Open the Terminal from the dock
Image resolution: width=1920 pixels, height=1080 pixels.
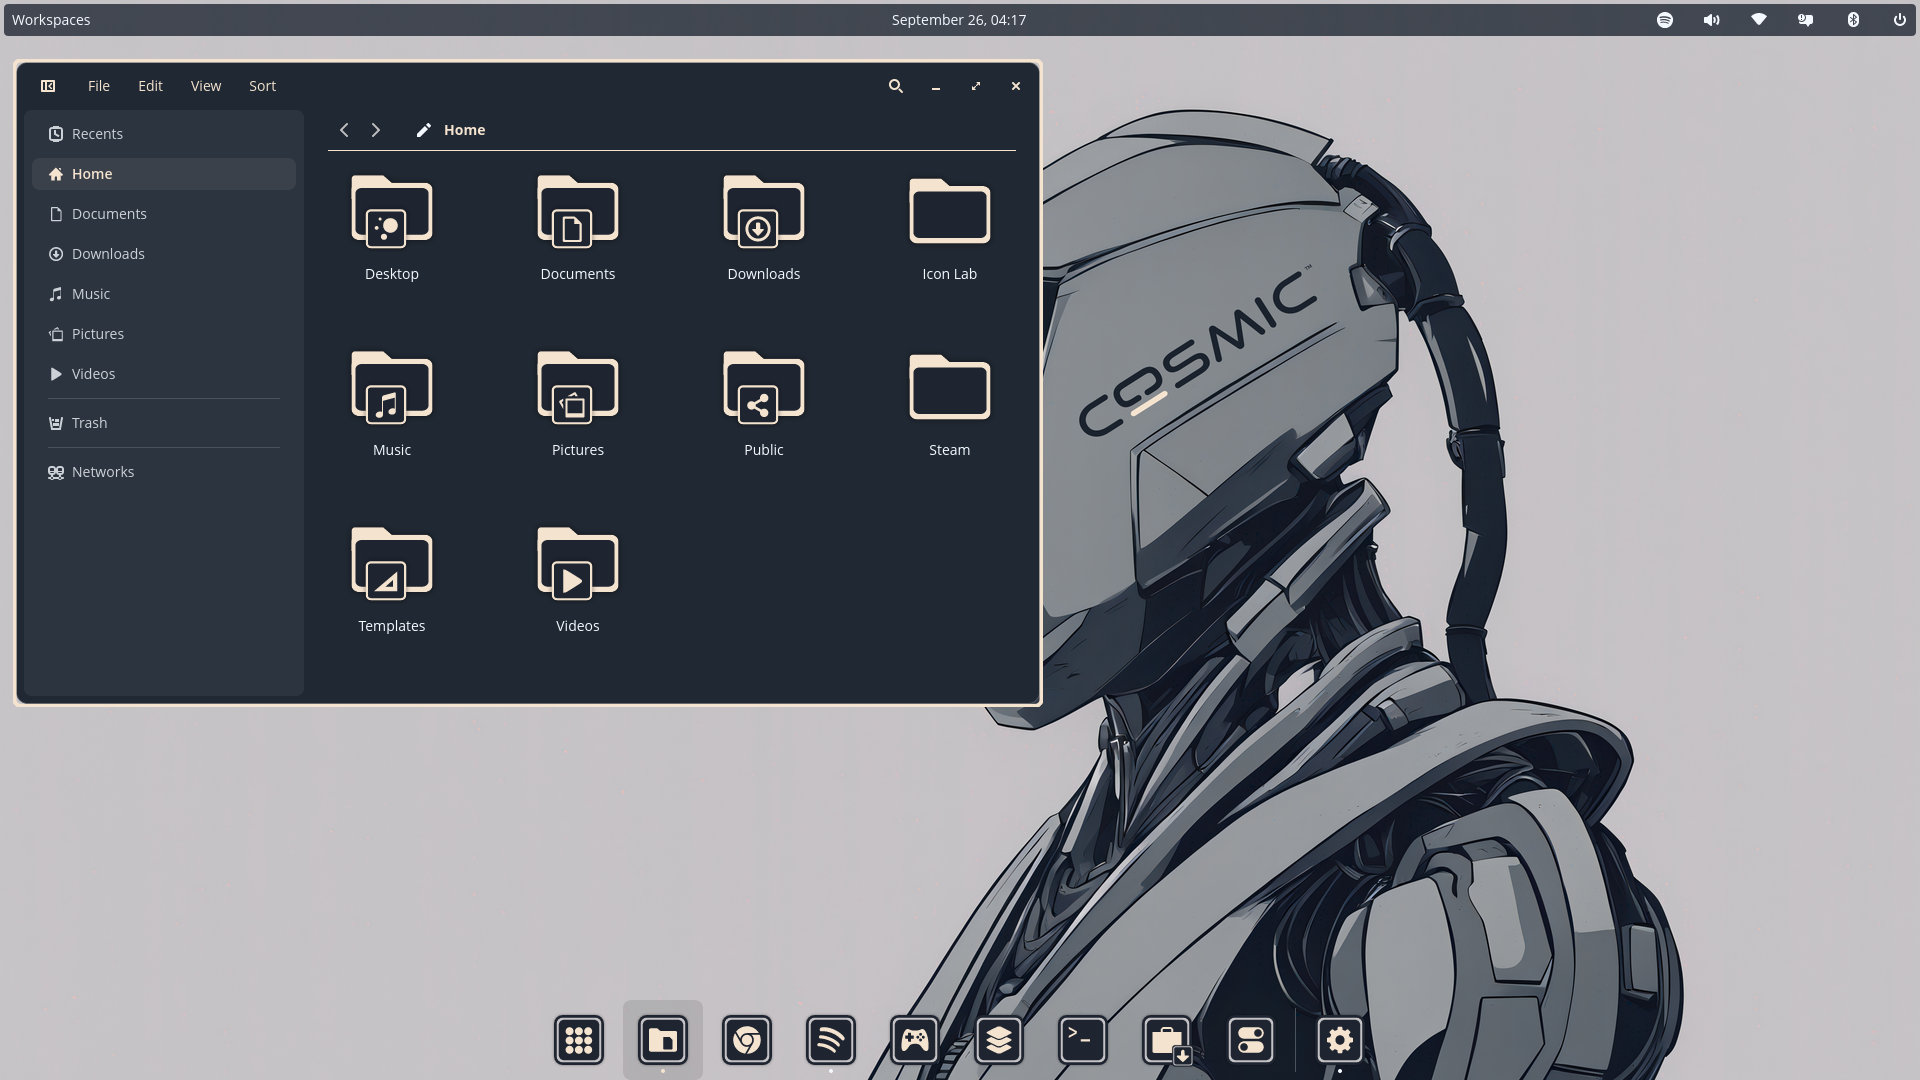pyautogui.click(x=1082, y=1041)
